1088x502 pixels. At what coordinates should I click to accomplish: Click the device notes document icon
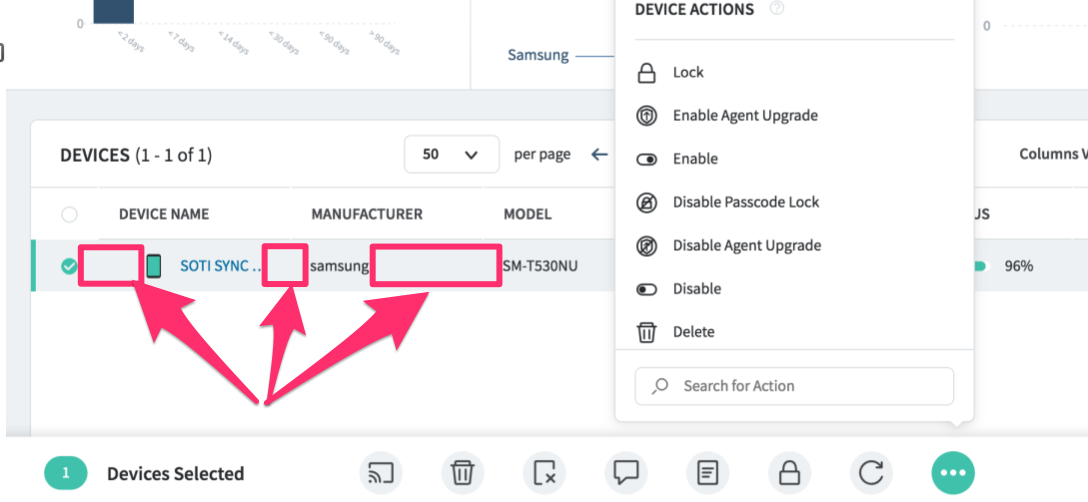point(708,472)
